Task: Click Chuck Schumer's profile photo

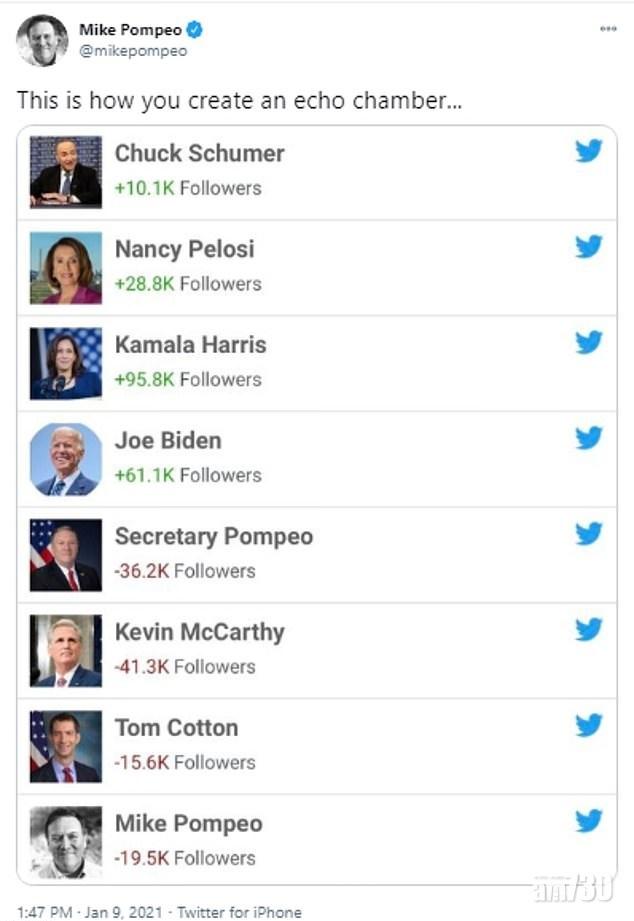Action: coord(66,171)
